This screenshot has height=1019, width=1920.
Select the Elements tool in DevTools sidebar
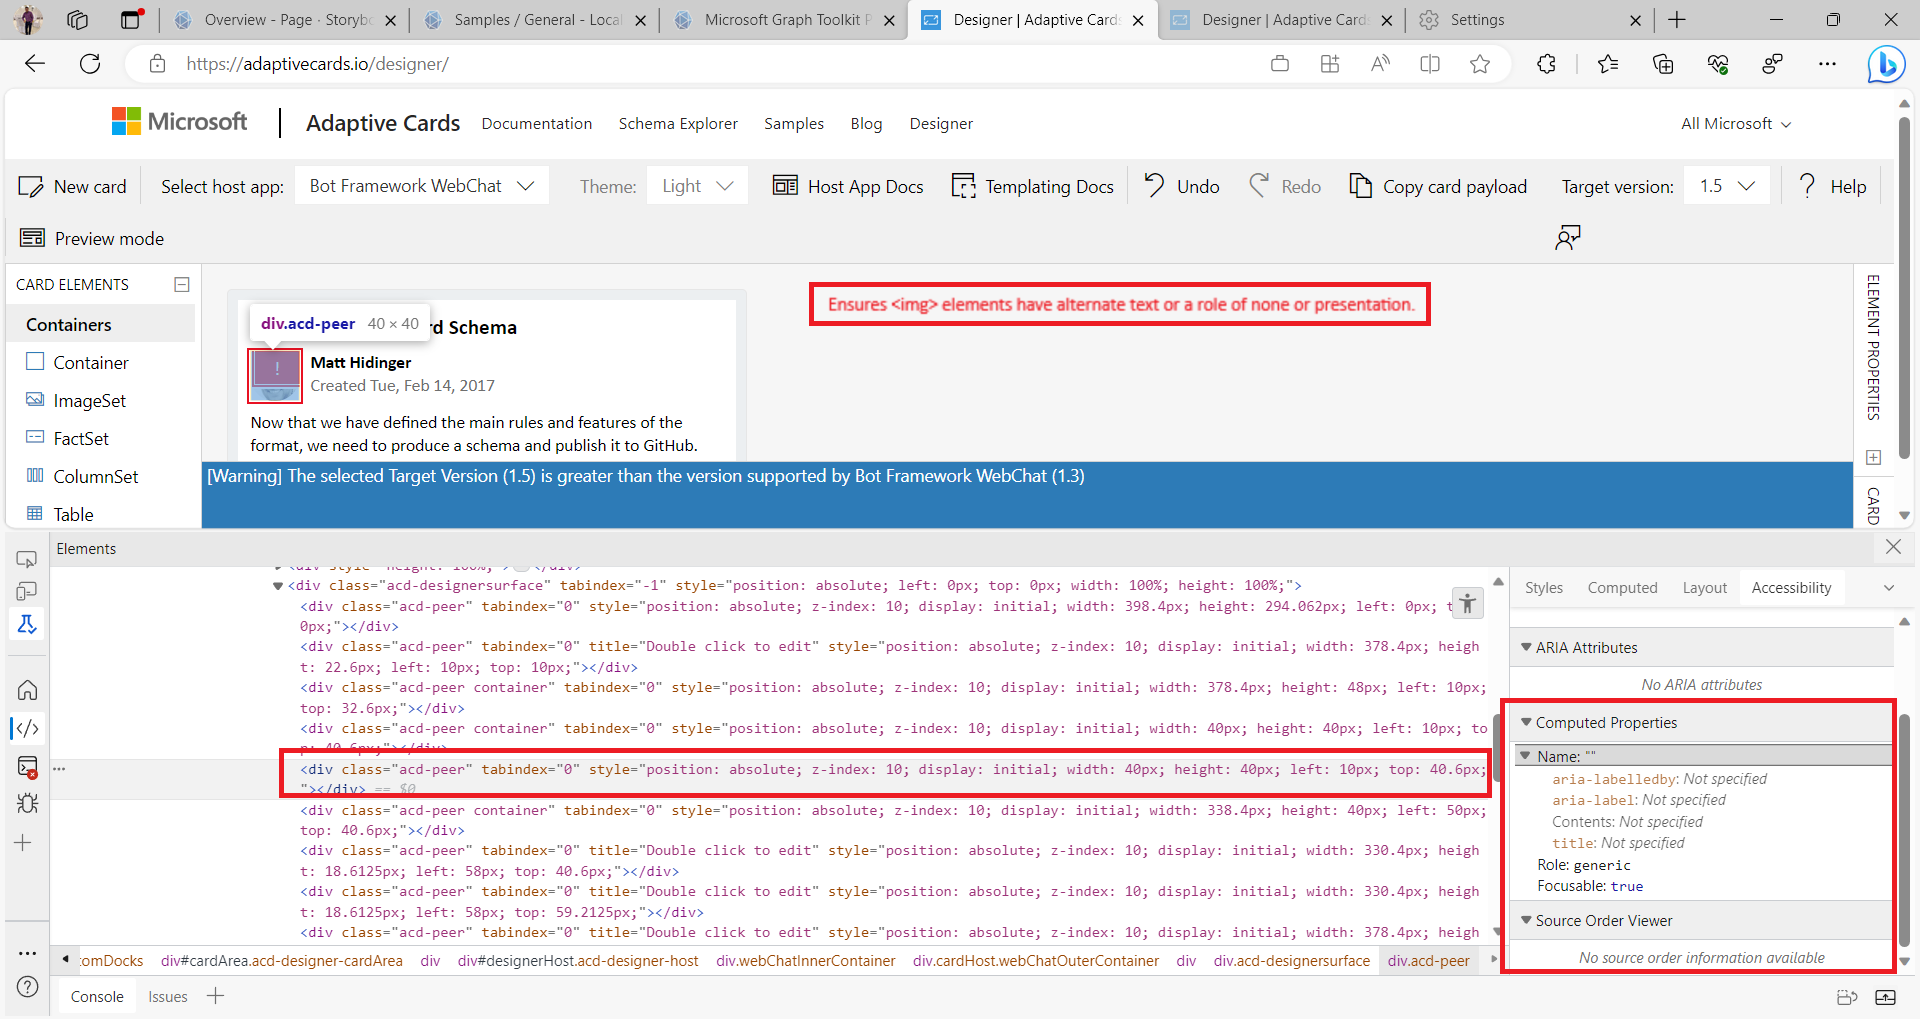pos(28,728)
